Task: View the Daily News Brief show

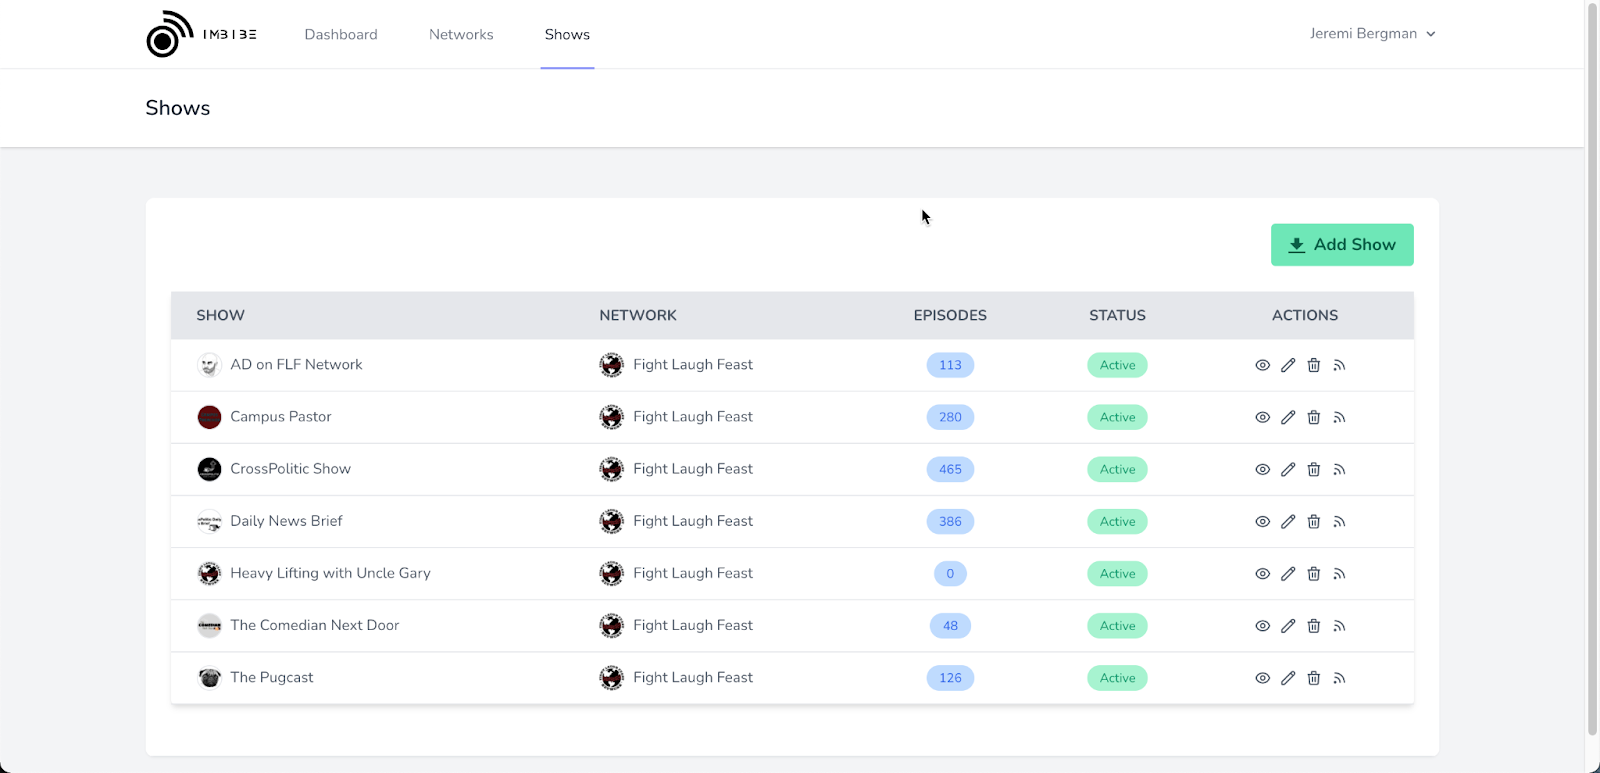Action: [1263, 521]
